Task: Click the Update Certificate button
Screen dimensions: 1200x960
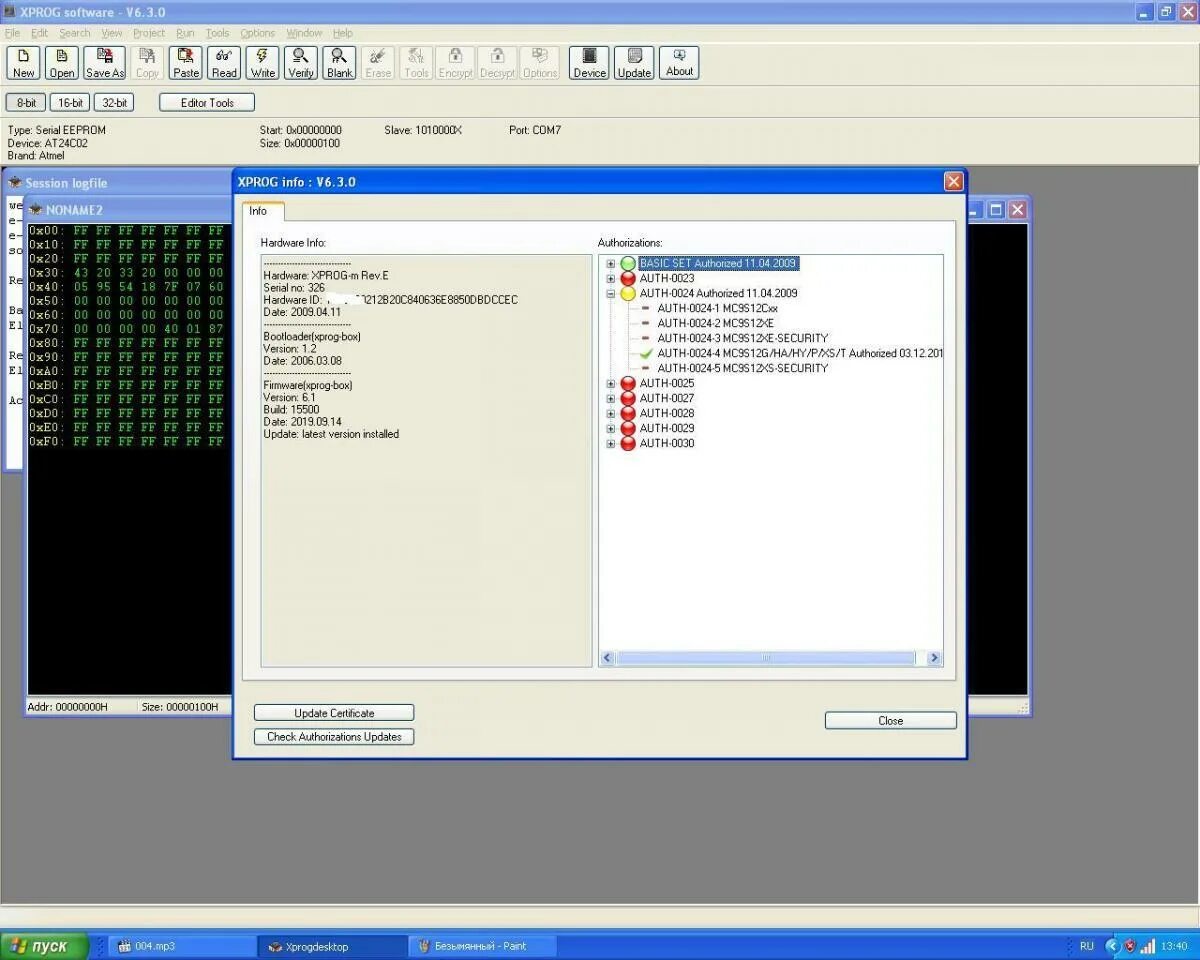Action: [x=334, y=713]
